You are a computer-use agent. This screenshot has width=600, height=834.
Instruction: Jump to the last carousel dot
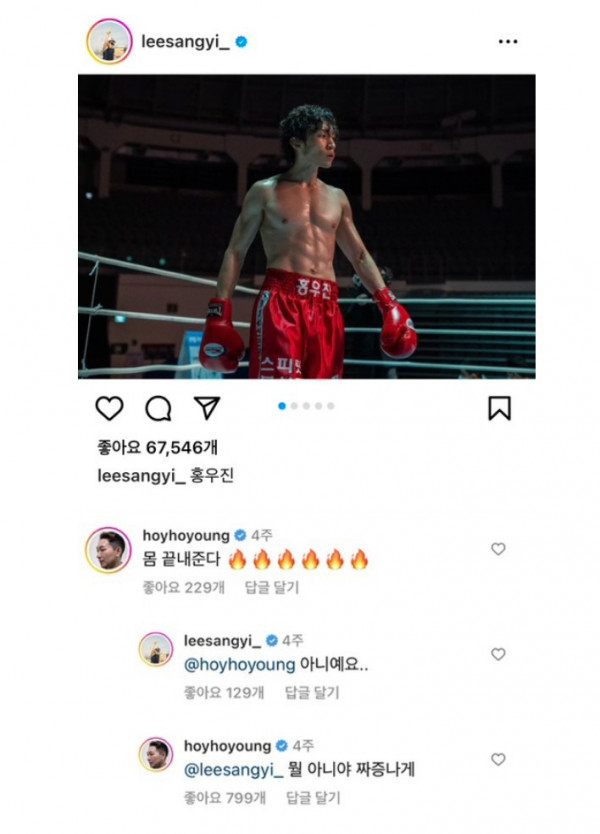(330, 406)
